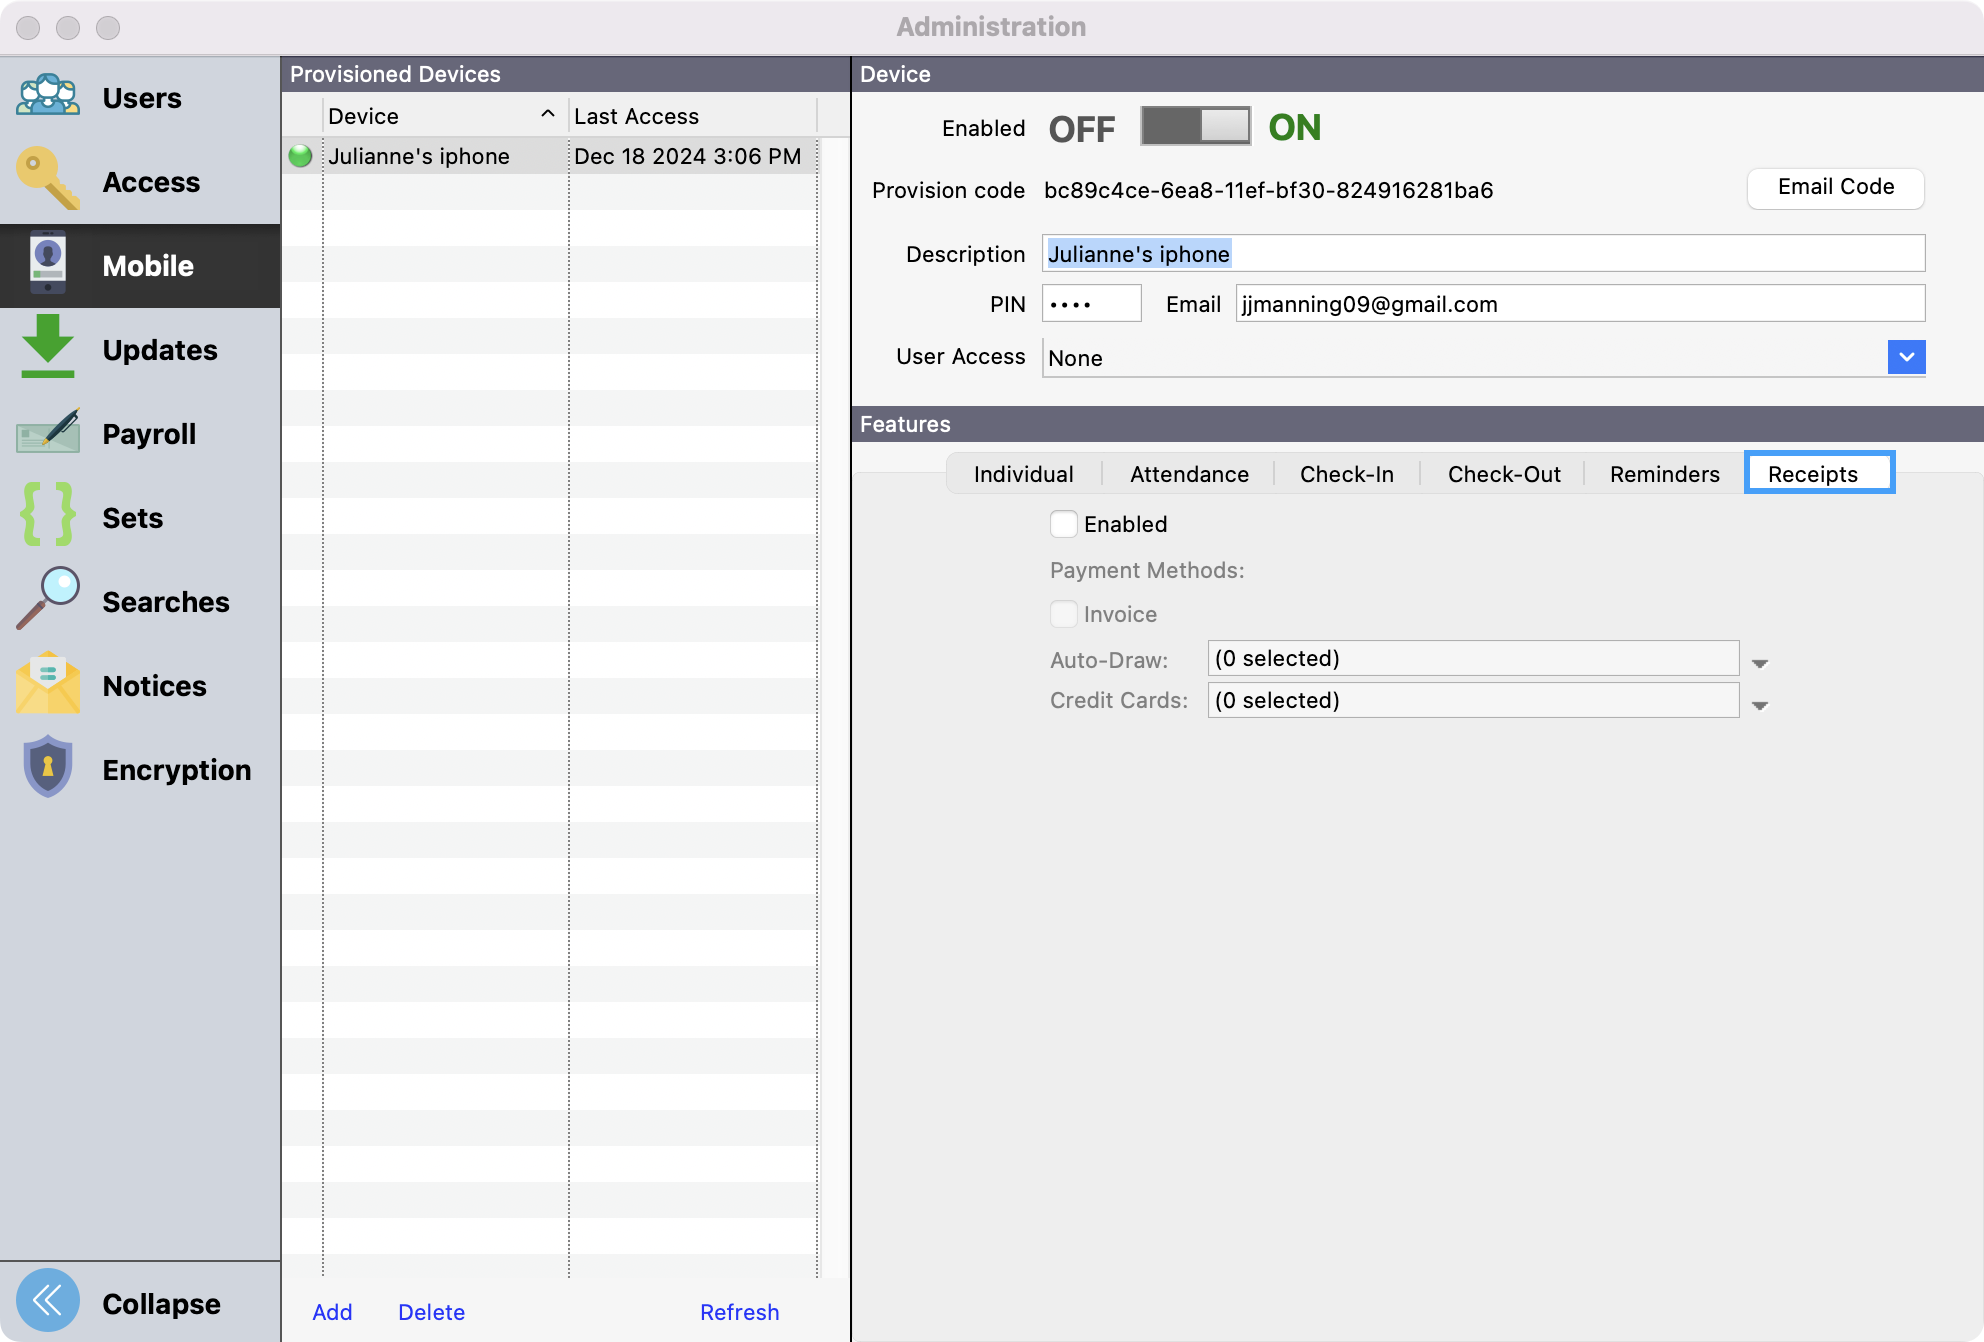Switch to the Check-Out features tab

(1503, 474)
